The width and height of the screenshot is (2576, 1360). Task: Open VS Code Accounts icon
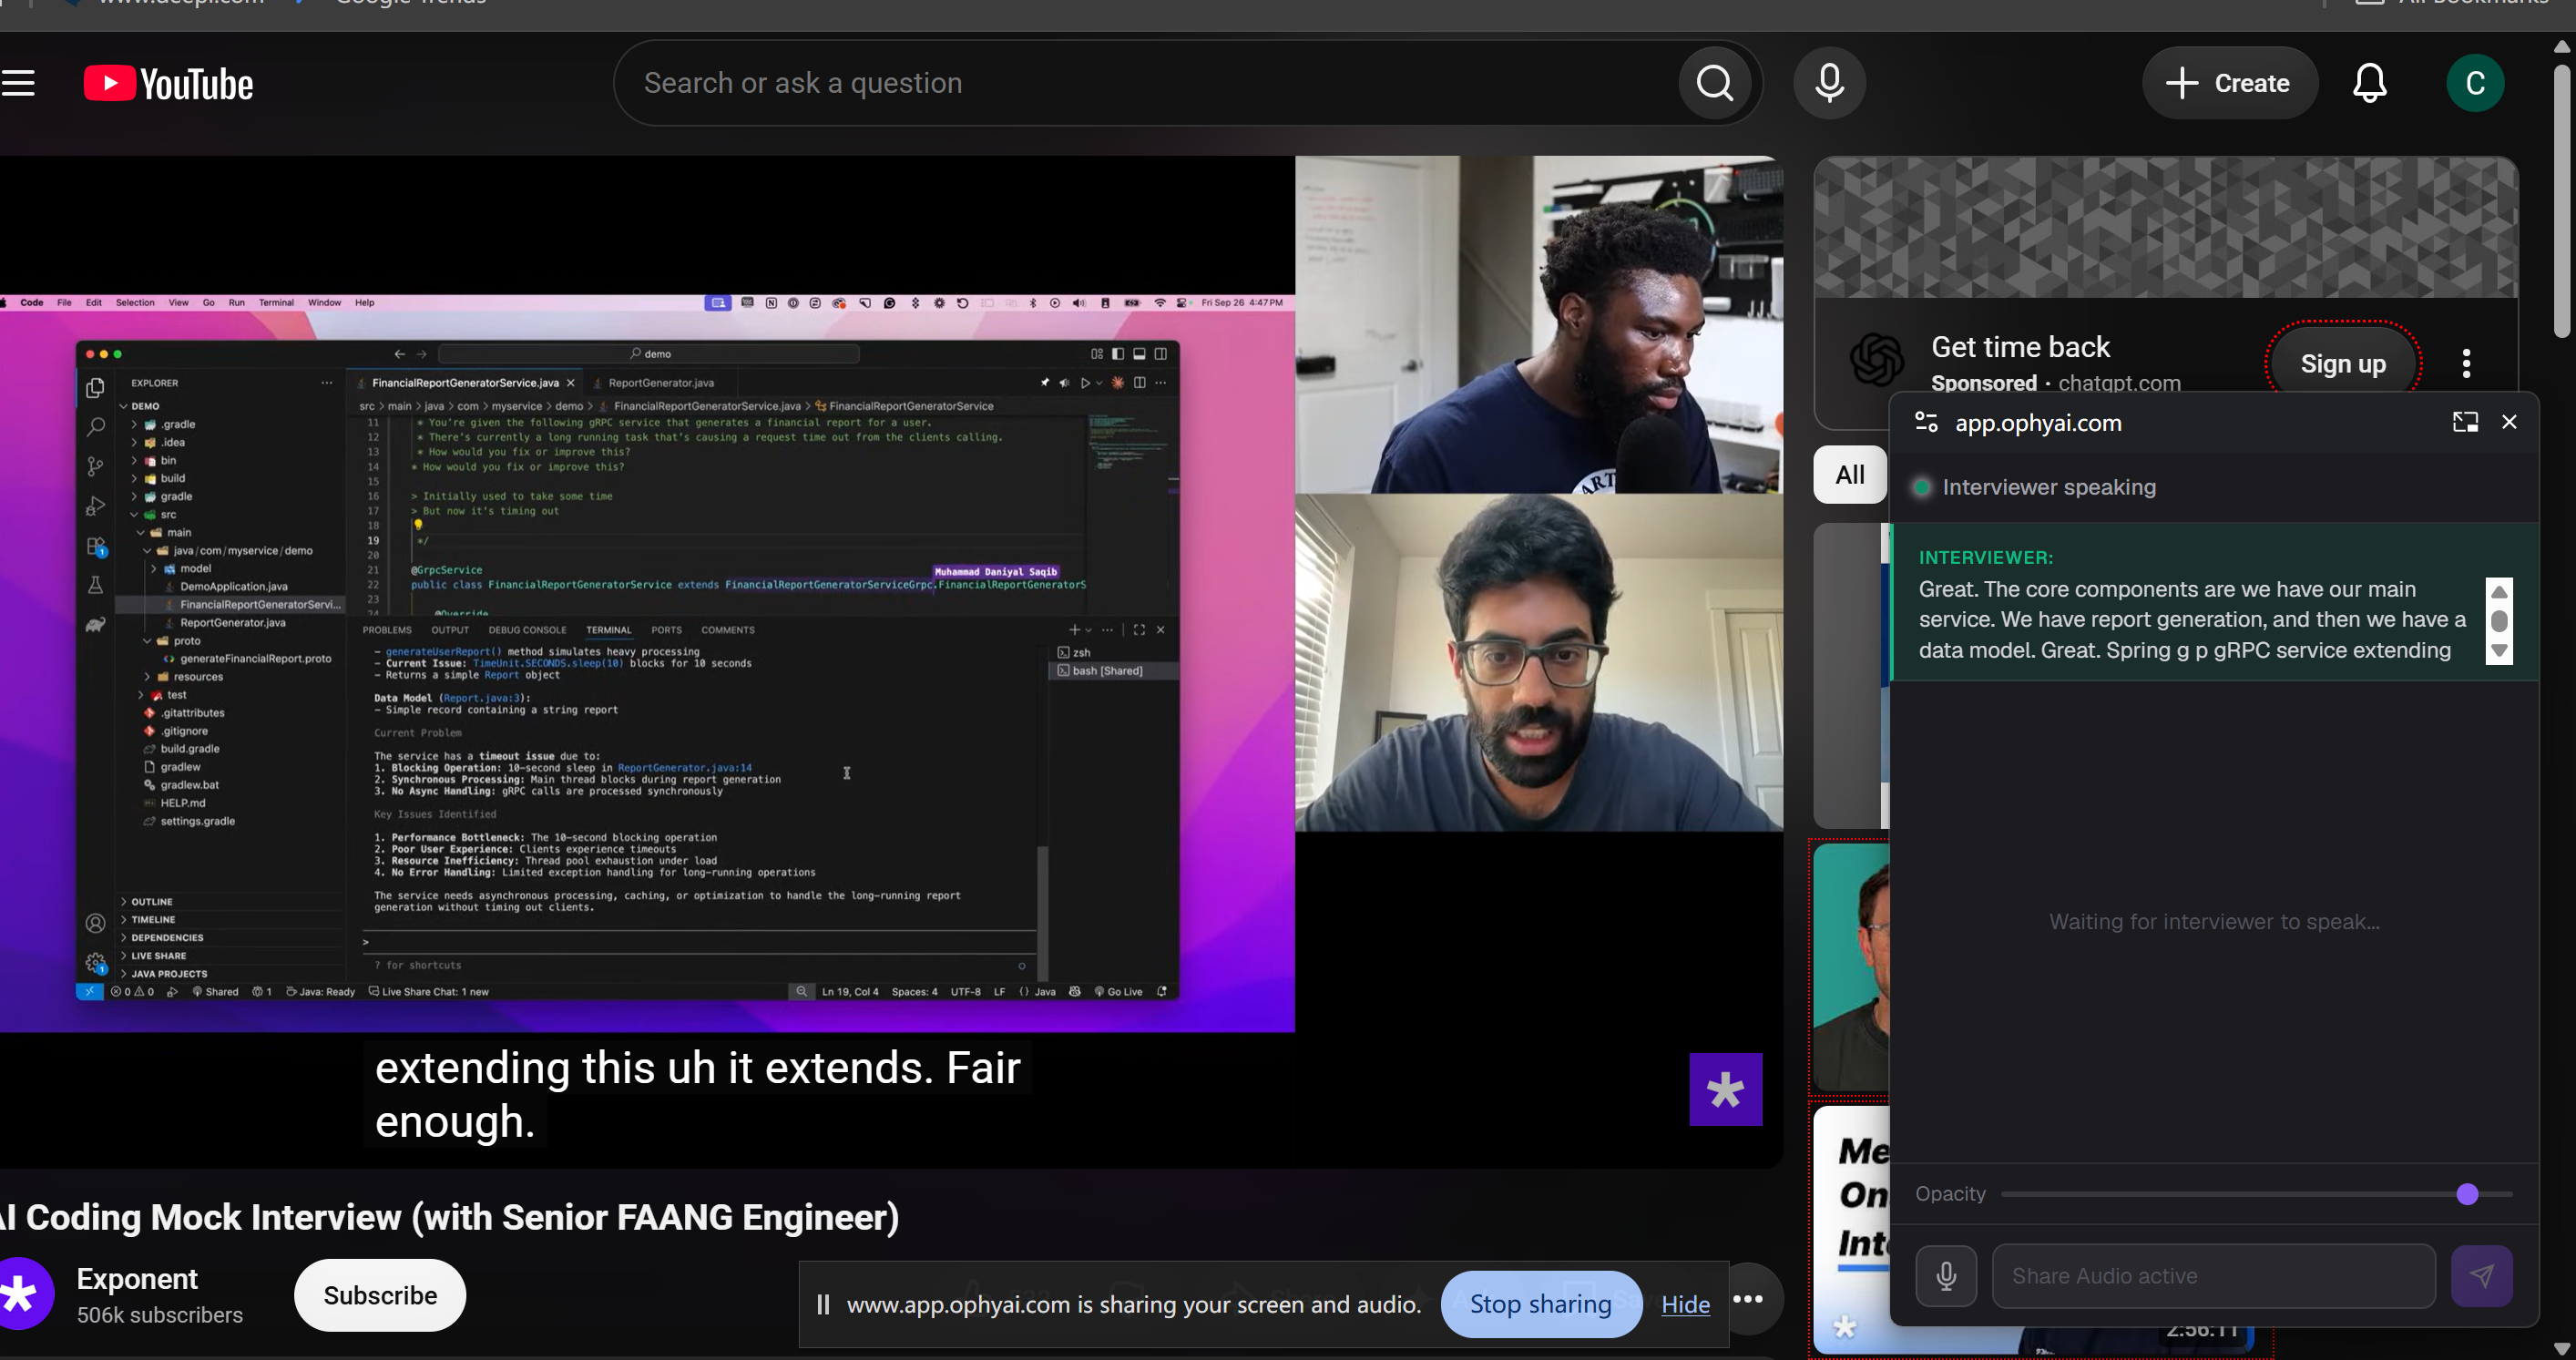tap(95, 923)
